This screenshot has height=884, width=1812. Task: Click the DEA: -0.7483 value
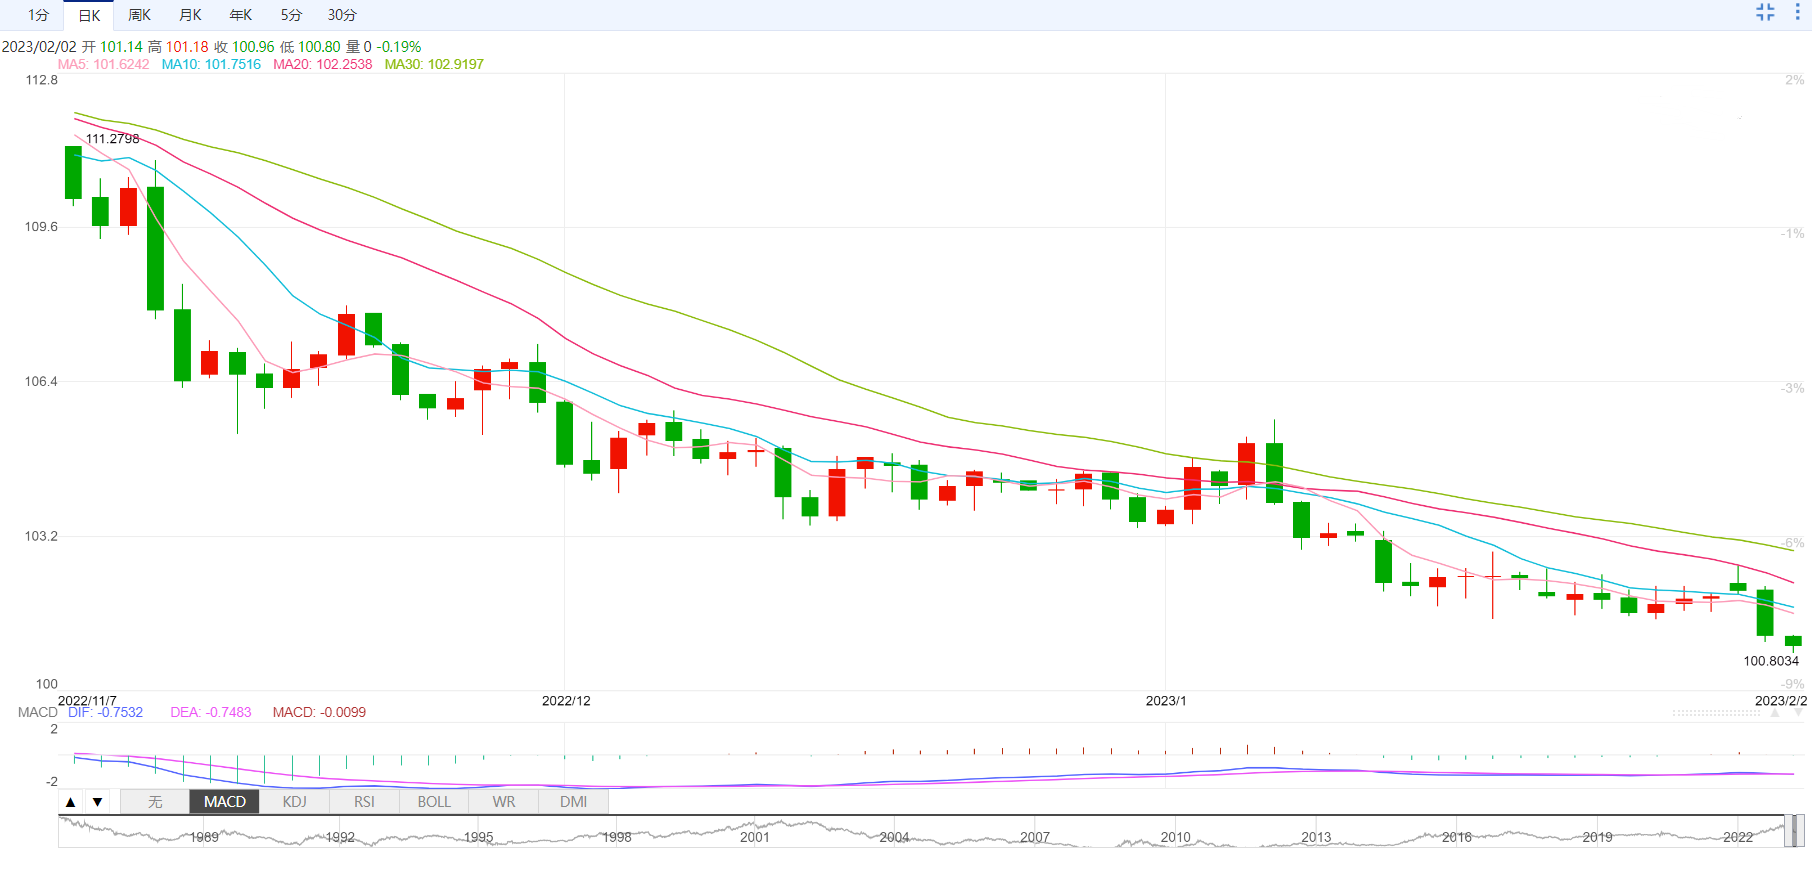pos(211,712)
